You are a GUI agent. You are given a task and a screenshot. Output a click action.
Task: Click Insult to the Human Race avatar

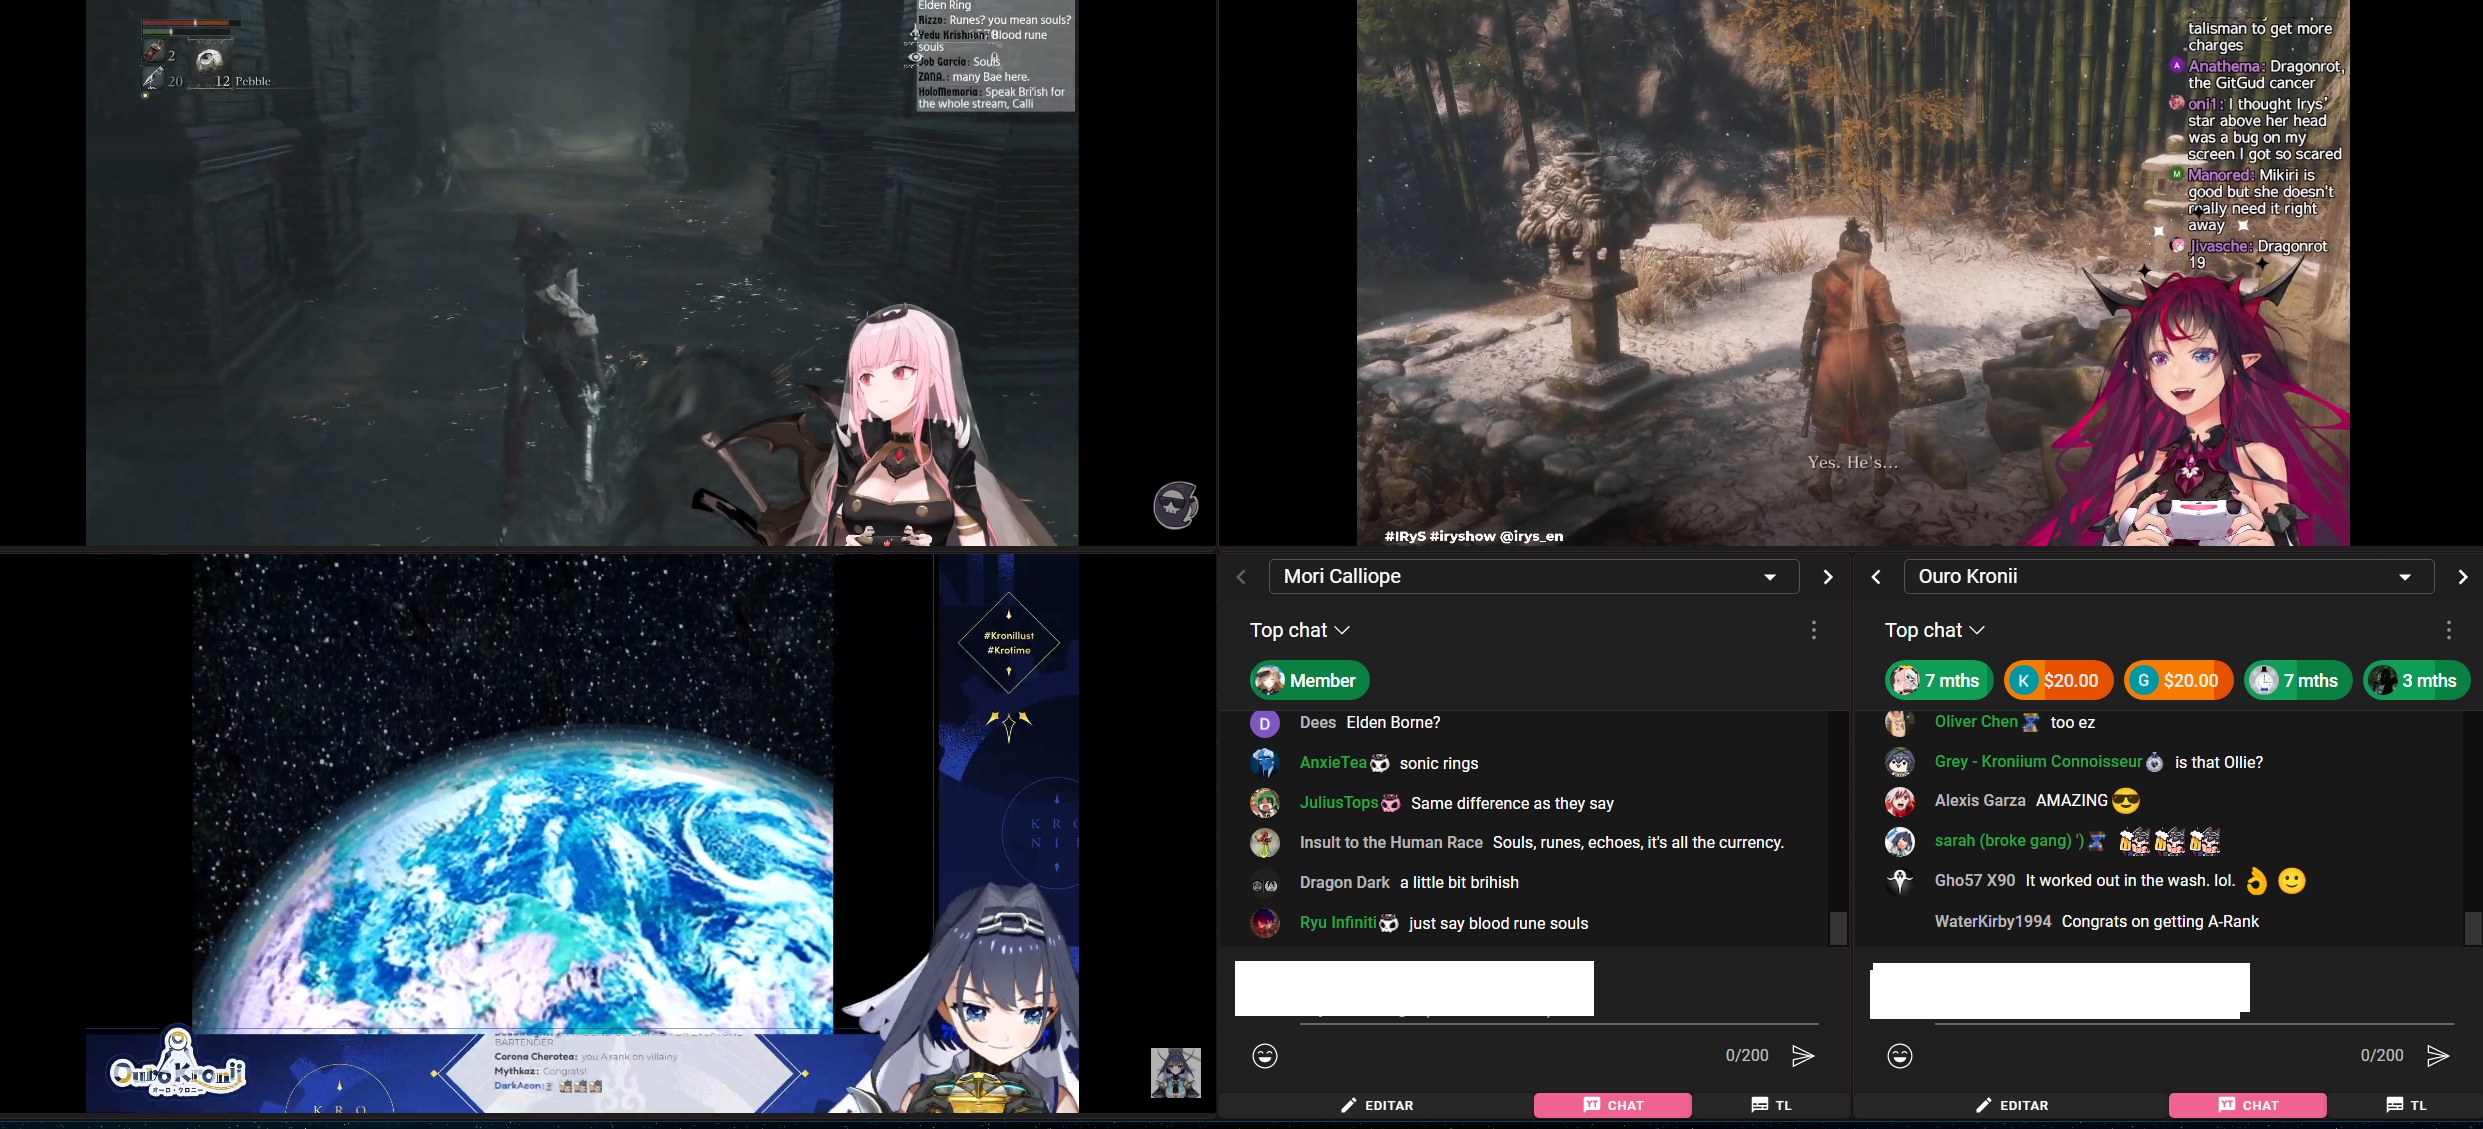point(1265,843)
